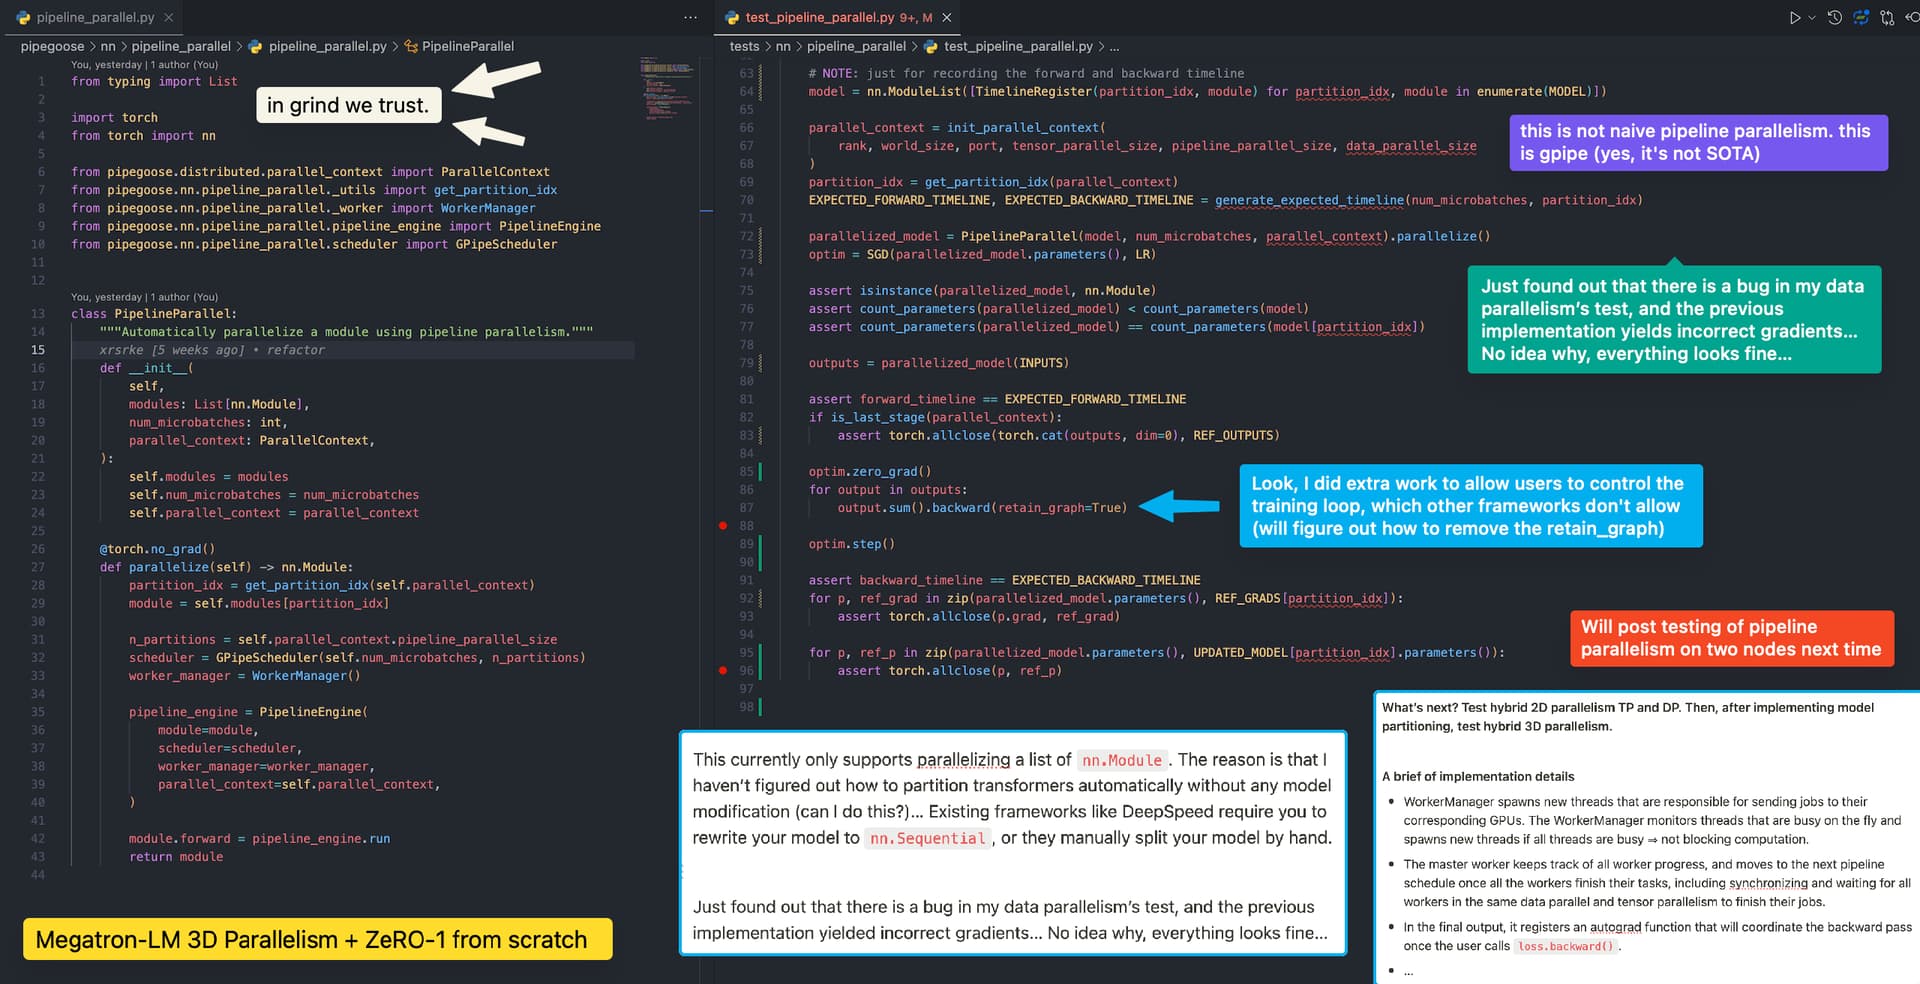The image size is (1920, 984).
Task: Click the "You, yesterday" author CodeLens above line 1
Action: click(144, 65)
